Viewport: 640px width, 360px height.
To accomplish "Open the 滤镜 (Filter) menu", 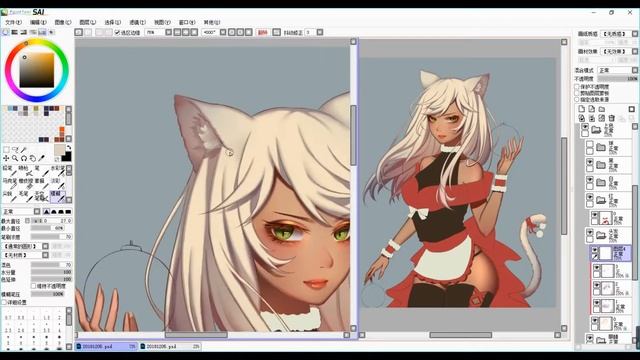I will pyautogui.click(x=137, y=22).
